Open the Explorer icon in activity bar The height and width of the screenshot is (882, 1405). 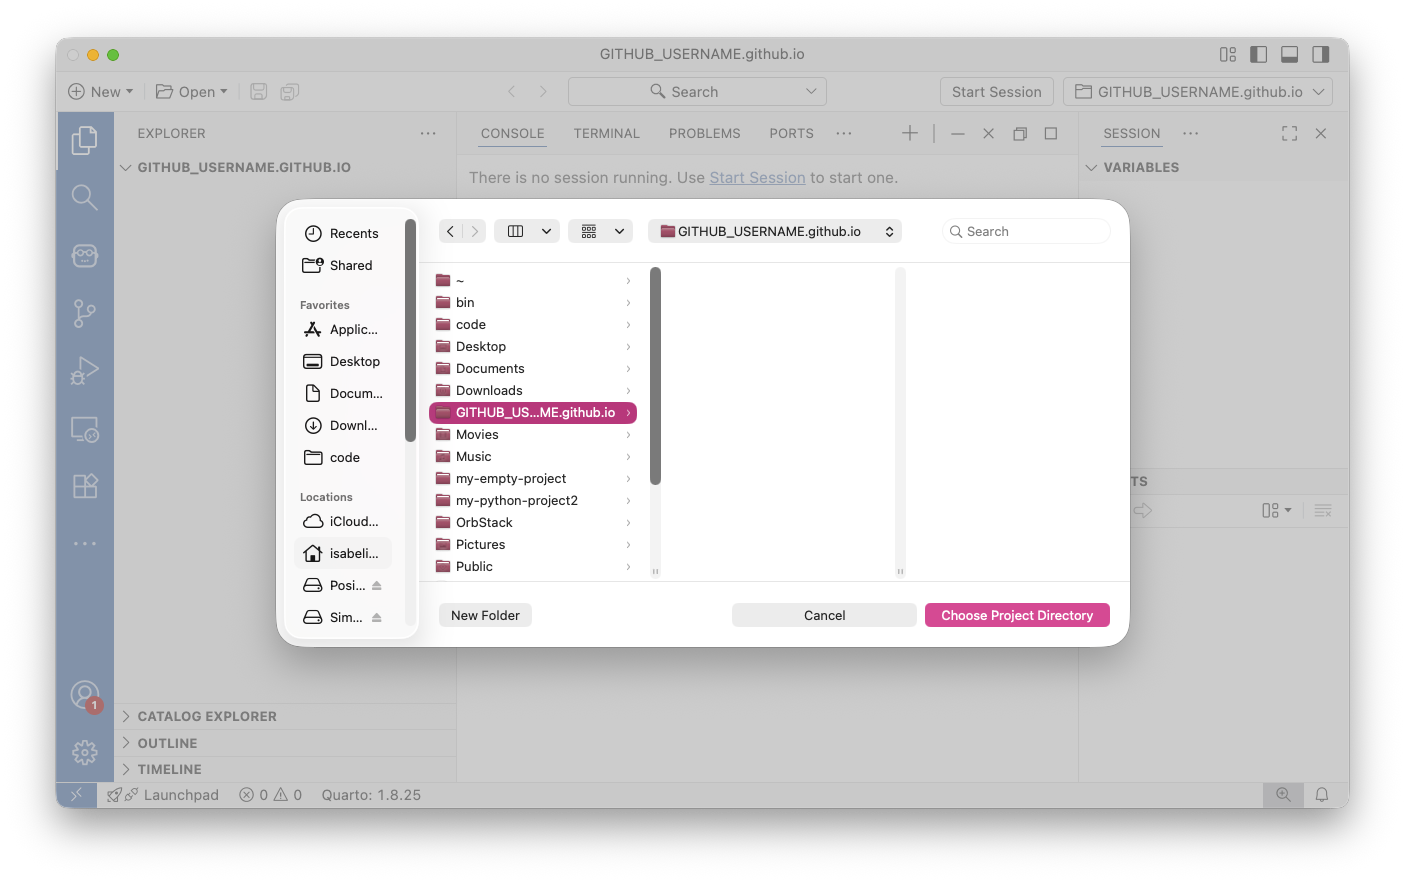[x=85, y=140]
